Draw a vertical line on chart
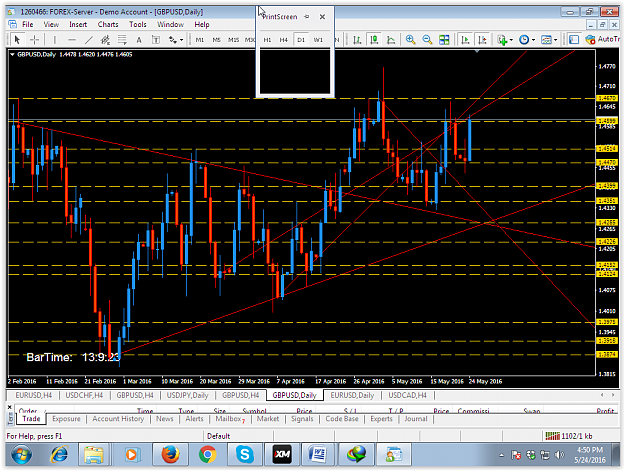 pyautogui.click(x=55, y=39)
